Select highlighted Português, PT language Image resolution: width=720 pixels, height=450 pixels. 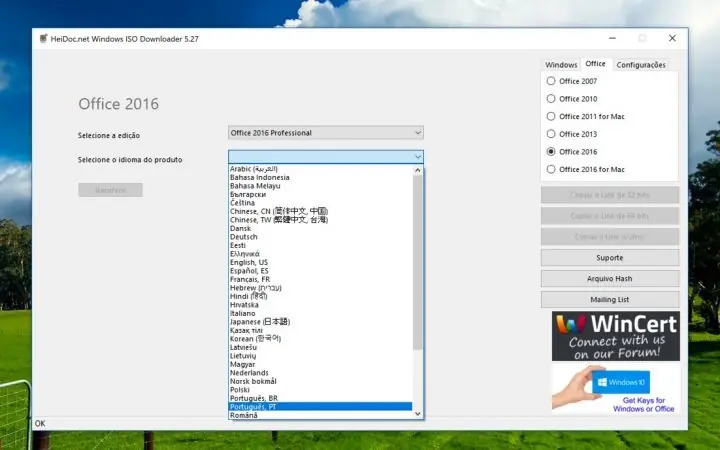(x=321, y=407)
